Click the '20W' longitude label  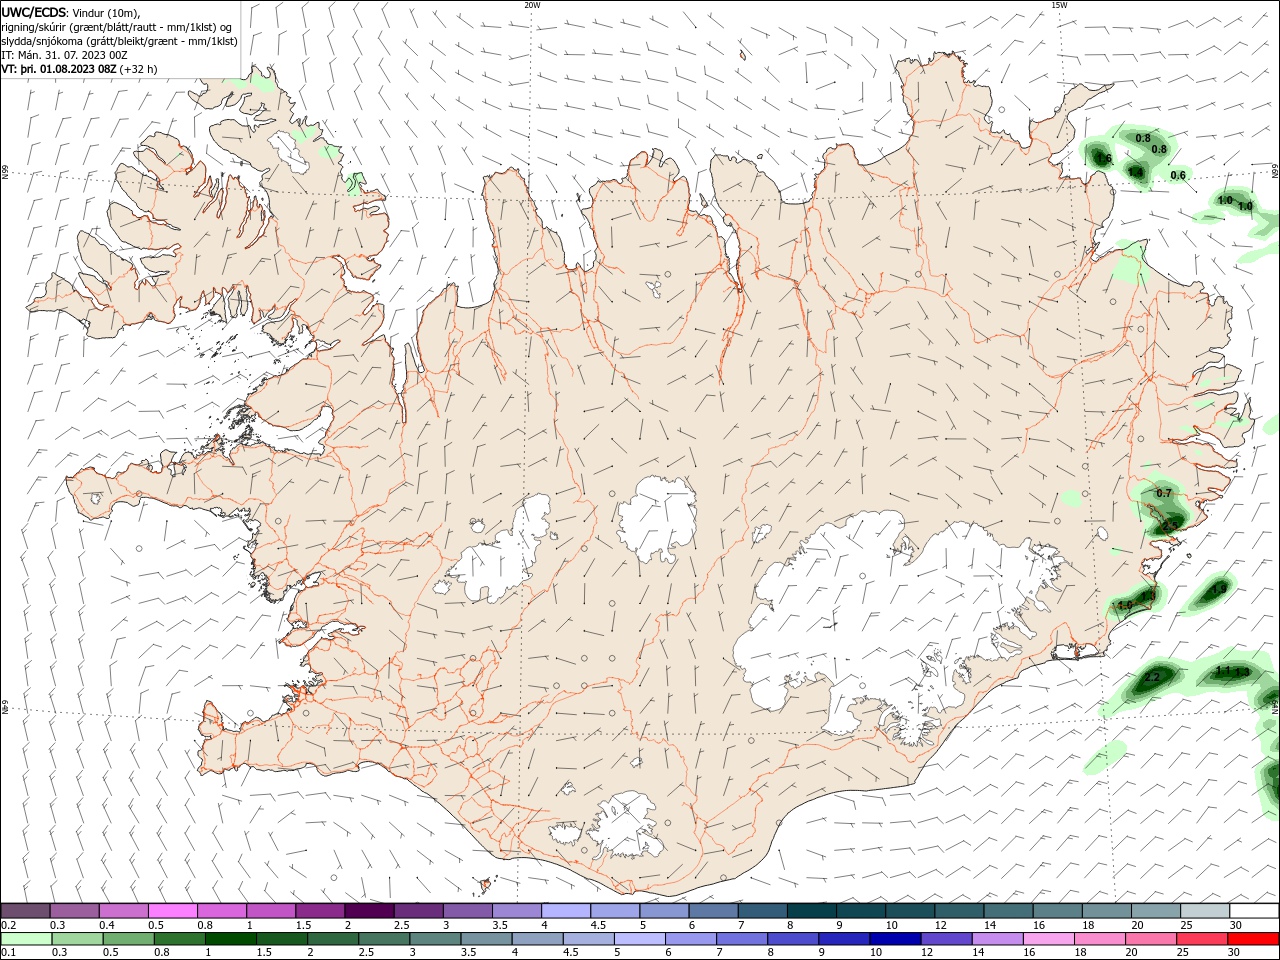click(532, 5)
